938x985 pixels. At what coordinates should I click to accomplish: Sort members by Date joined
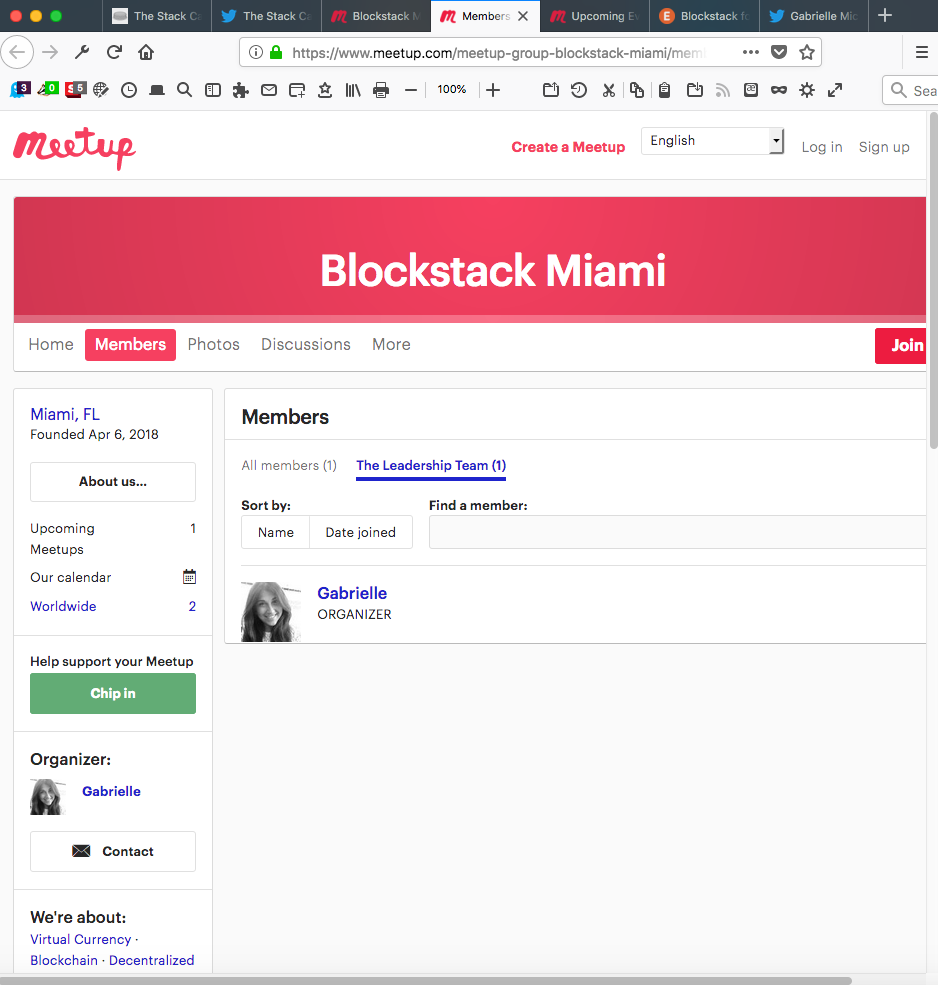click(x=361, y=532)
